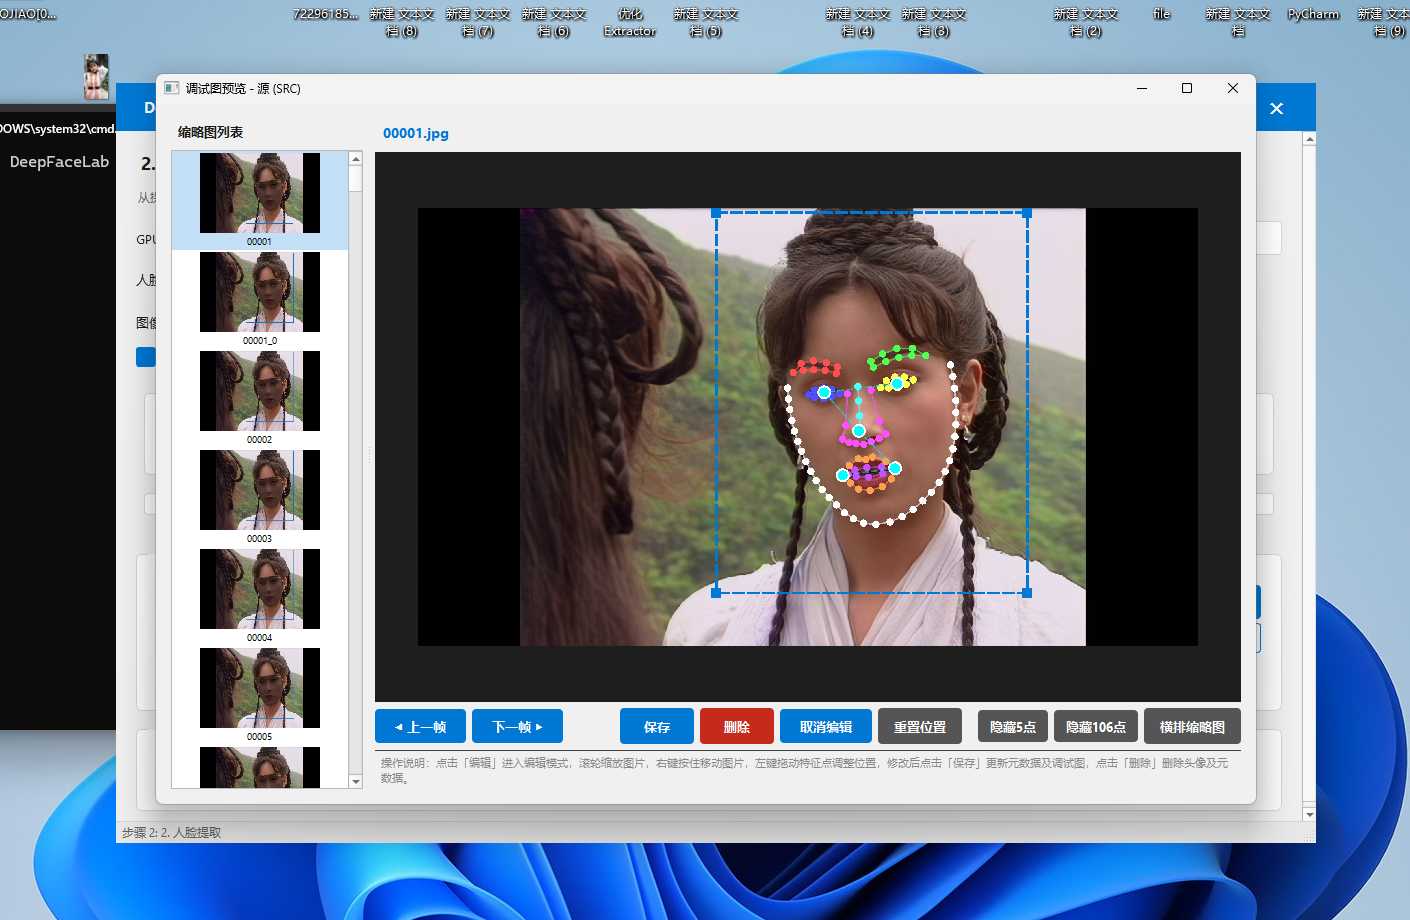Click the cyan left eye landmark point
Image resolution: width=1410 pixels, height=920 pixels.
click(x=824, y=393)
